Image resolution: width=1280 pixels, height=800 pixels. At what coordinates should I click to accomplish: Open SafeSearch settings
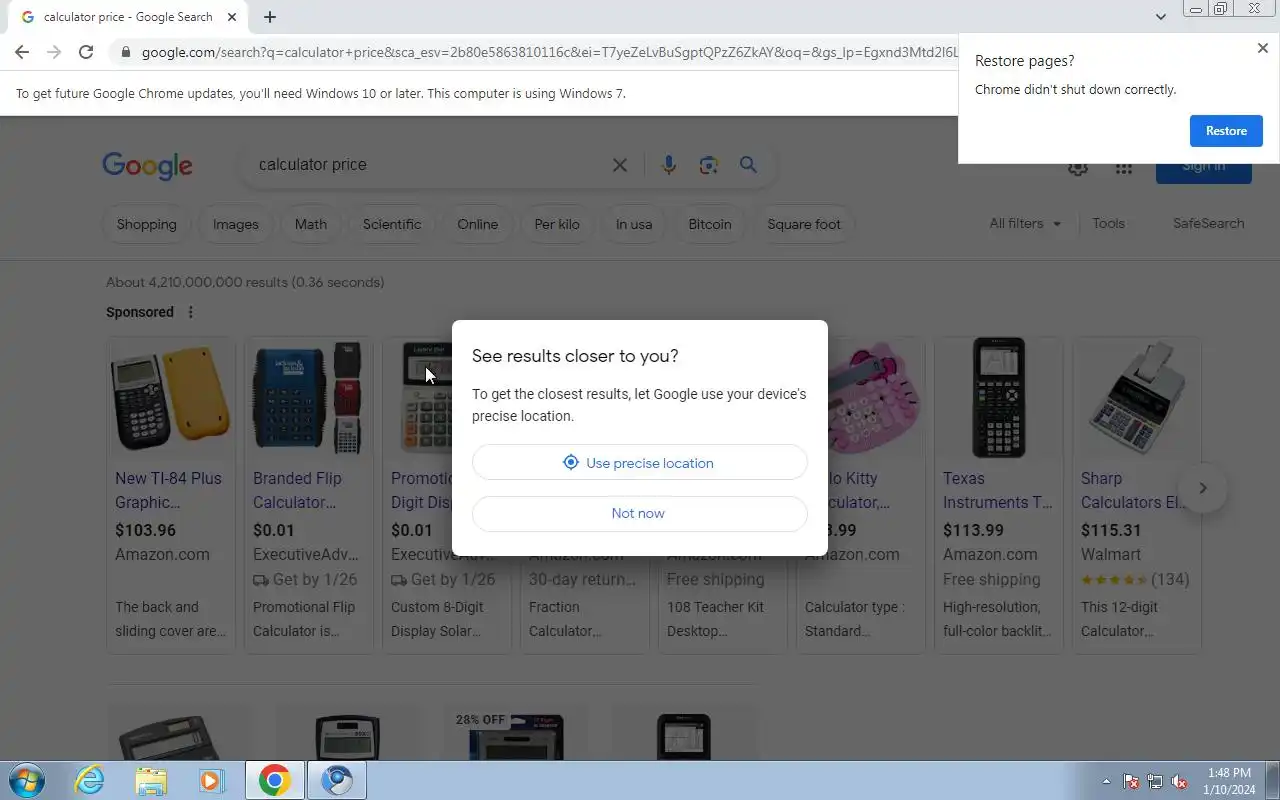click(1208, 223)
